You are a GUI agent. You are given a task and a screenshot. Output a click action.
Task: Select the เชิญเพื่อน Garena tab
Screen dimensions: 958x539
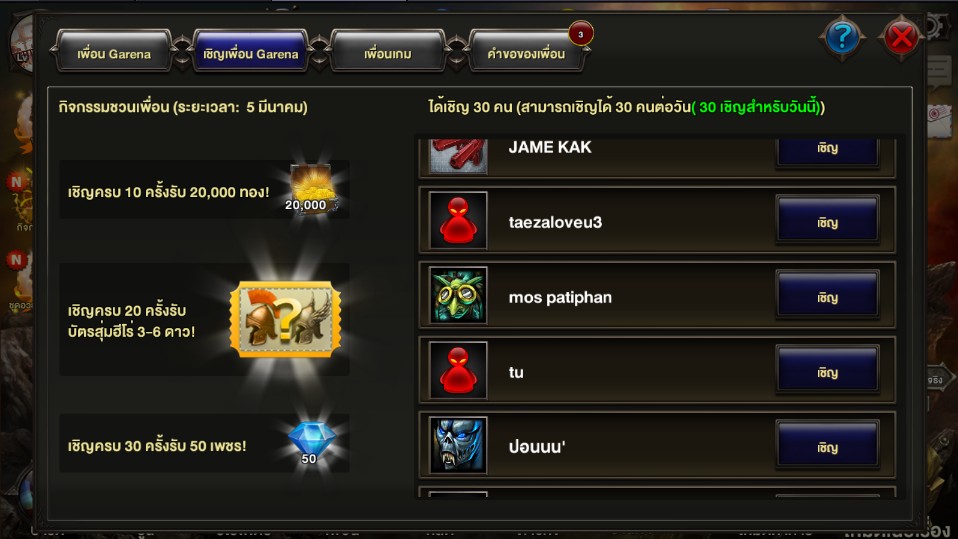coord(250,53)
